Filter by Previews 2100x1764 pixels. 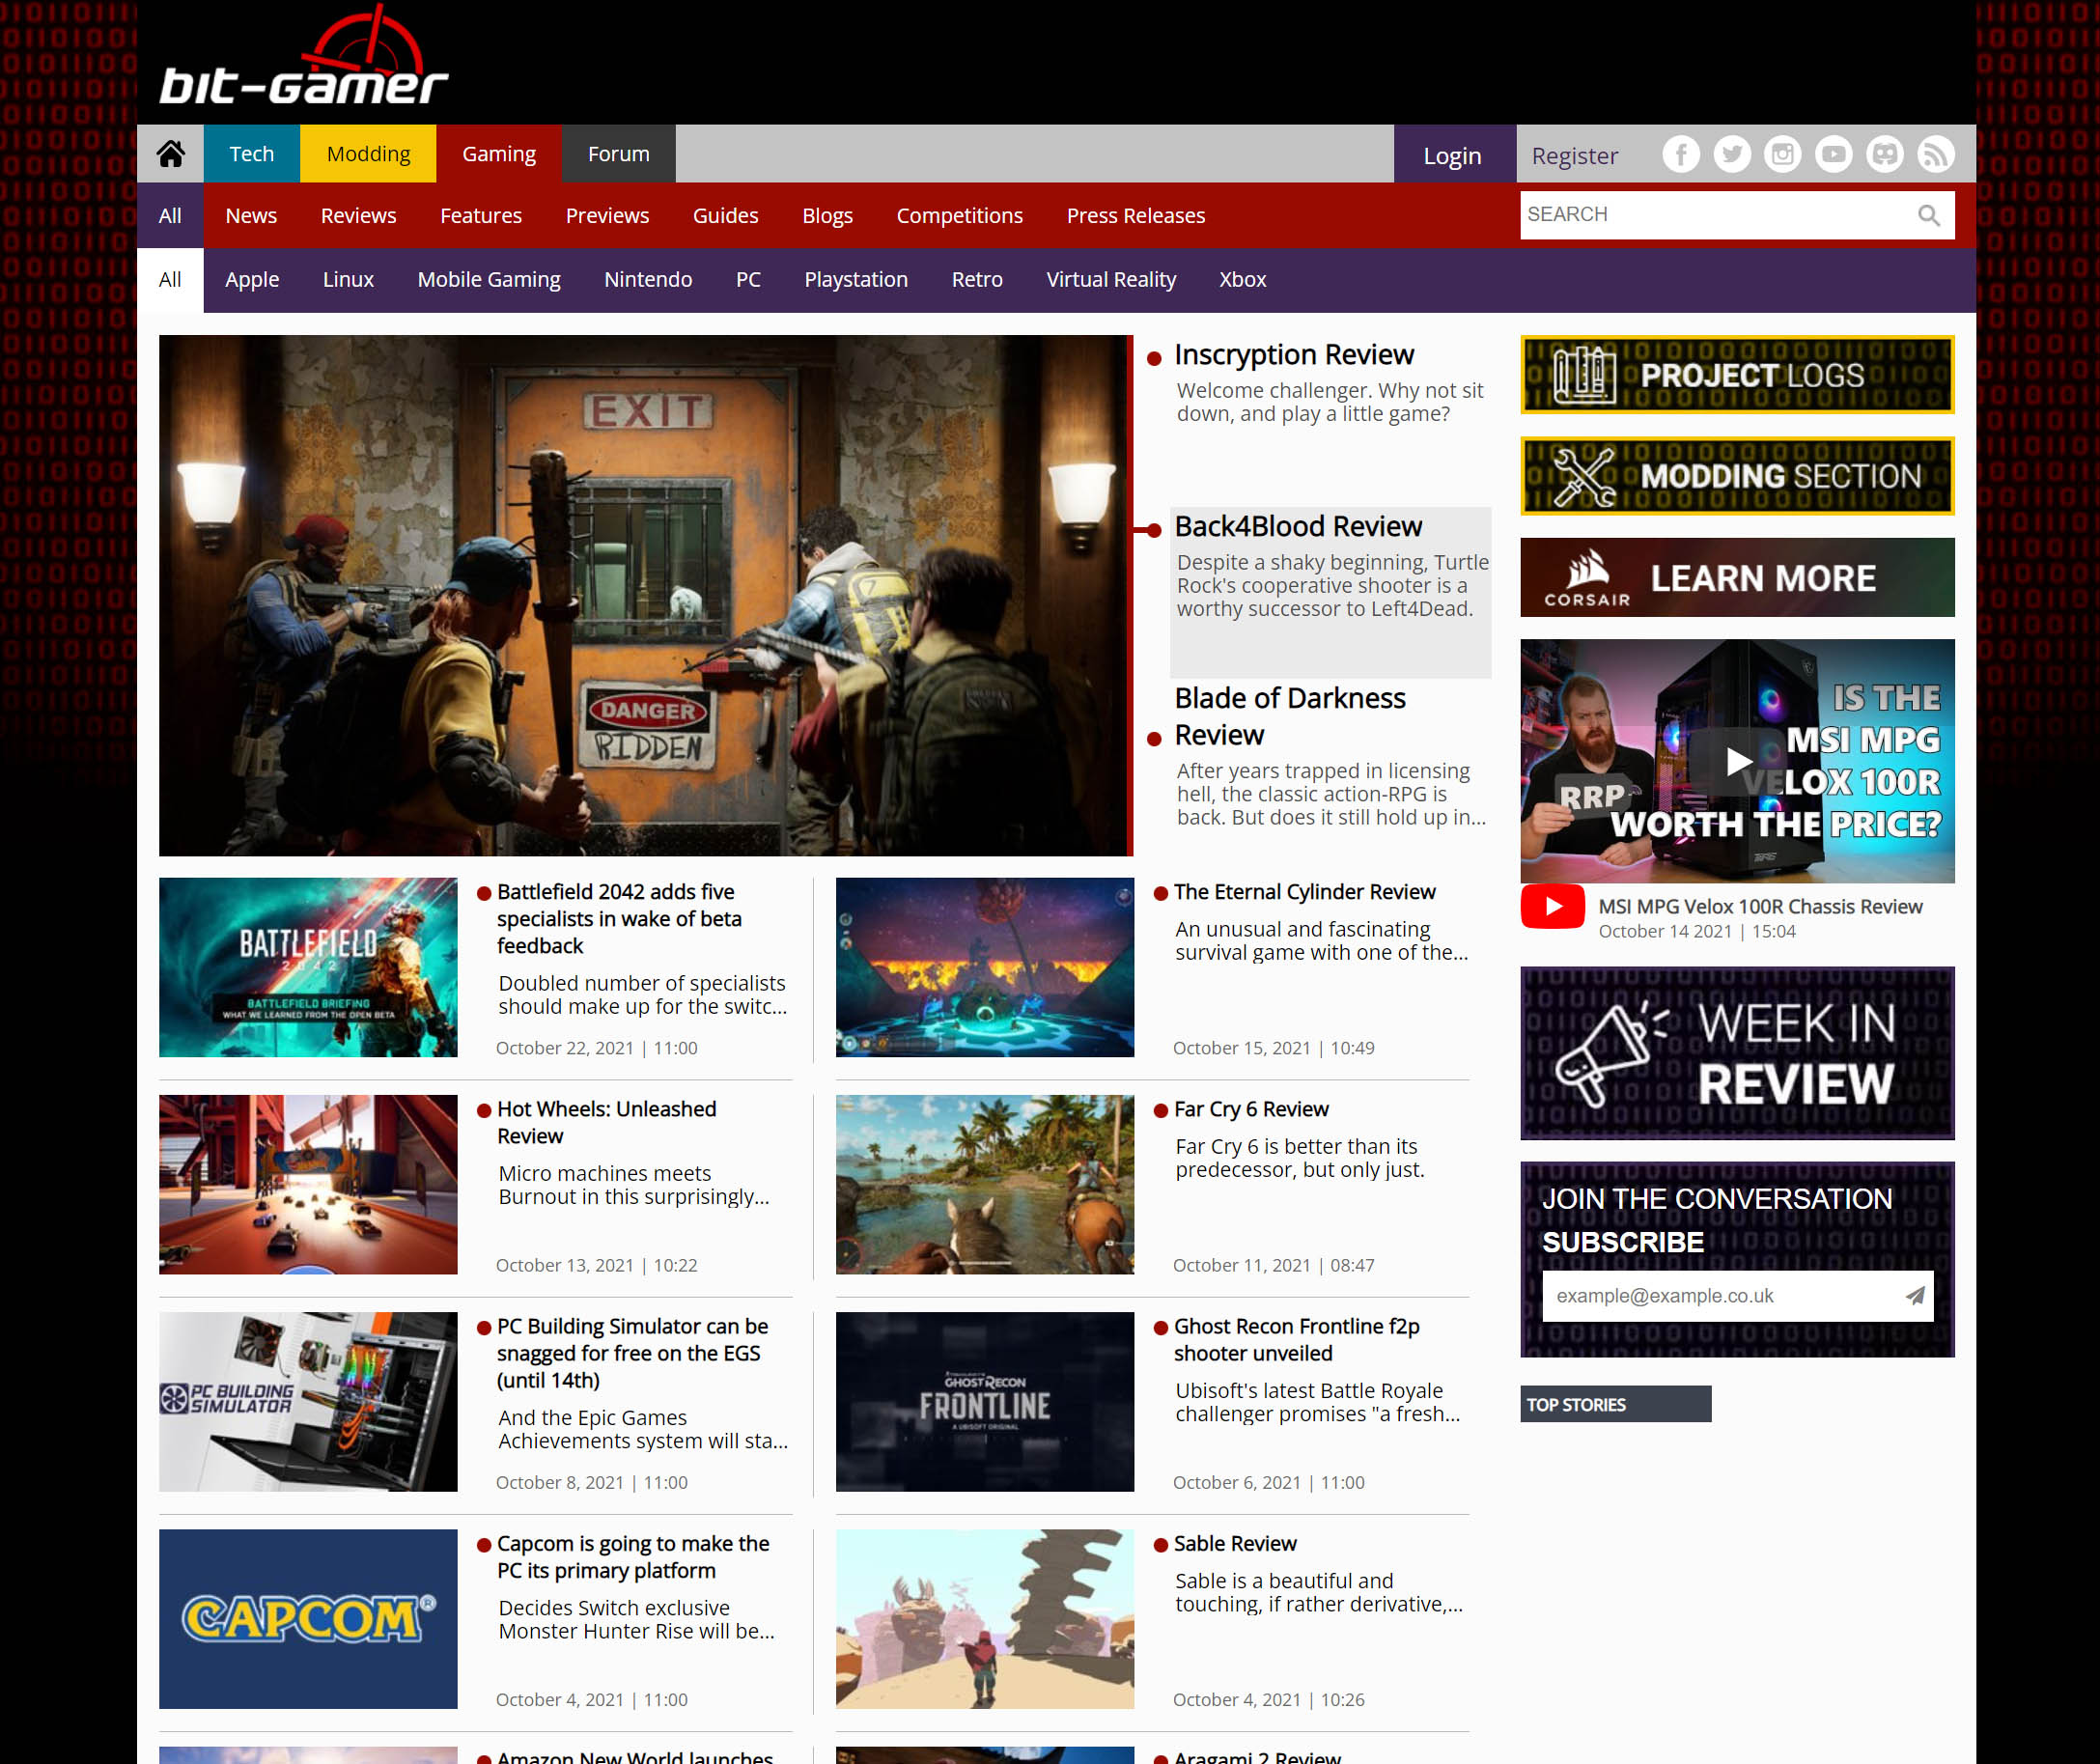click(x=607, y=215)
